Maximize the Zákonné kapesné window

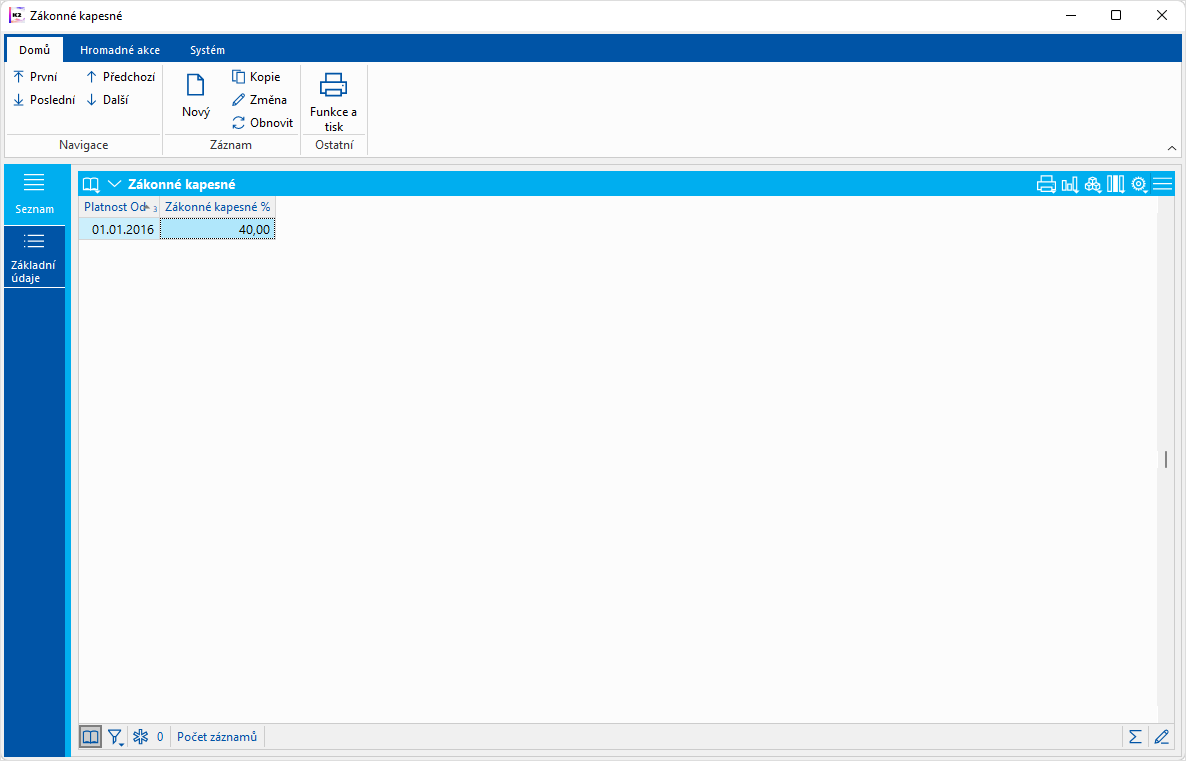[1116, 15]
